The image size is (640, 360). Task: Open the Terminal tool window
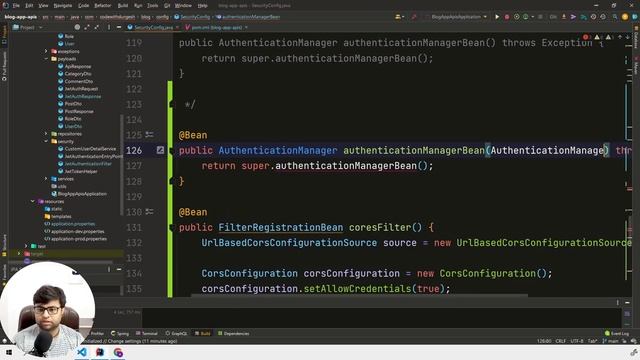point(147,333)
